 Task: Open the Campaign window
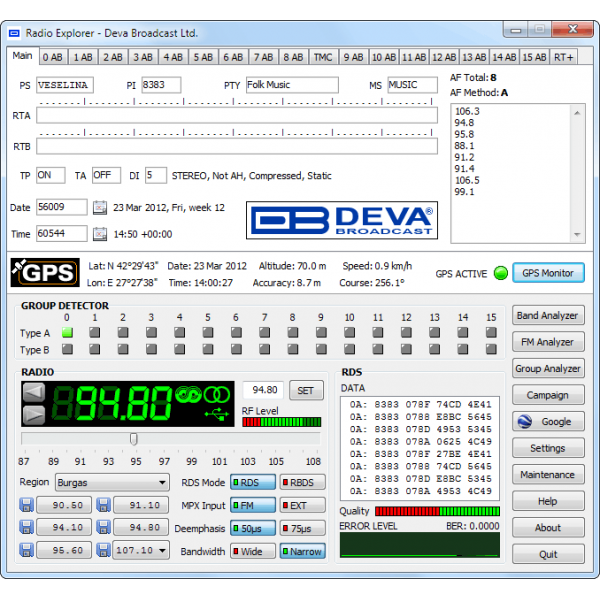point(548,395)
